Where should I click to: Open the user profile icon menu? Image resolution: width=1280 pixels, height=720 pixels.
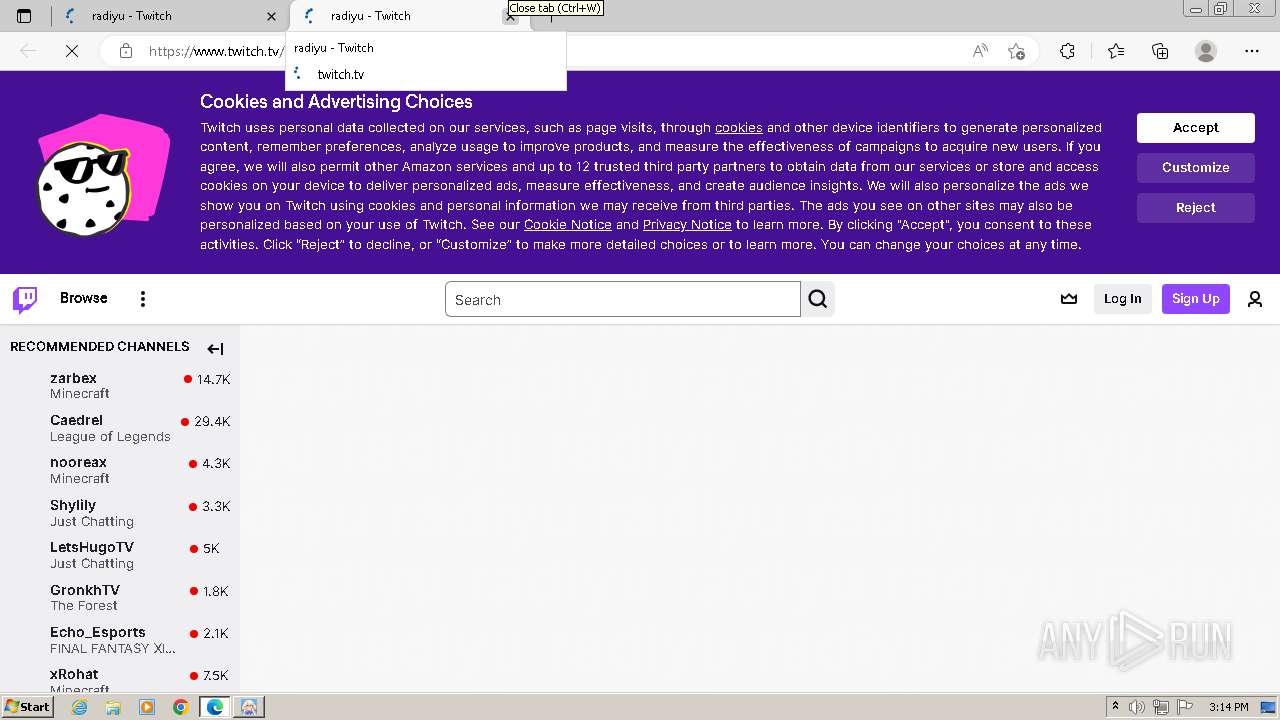(1255, 299)
